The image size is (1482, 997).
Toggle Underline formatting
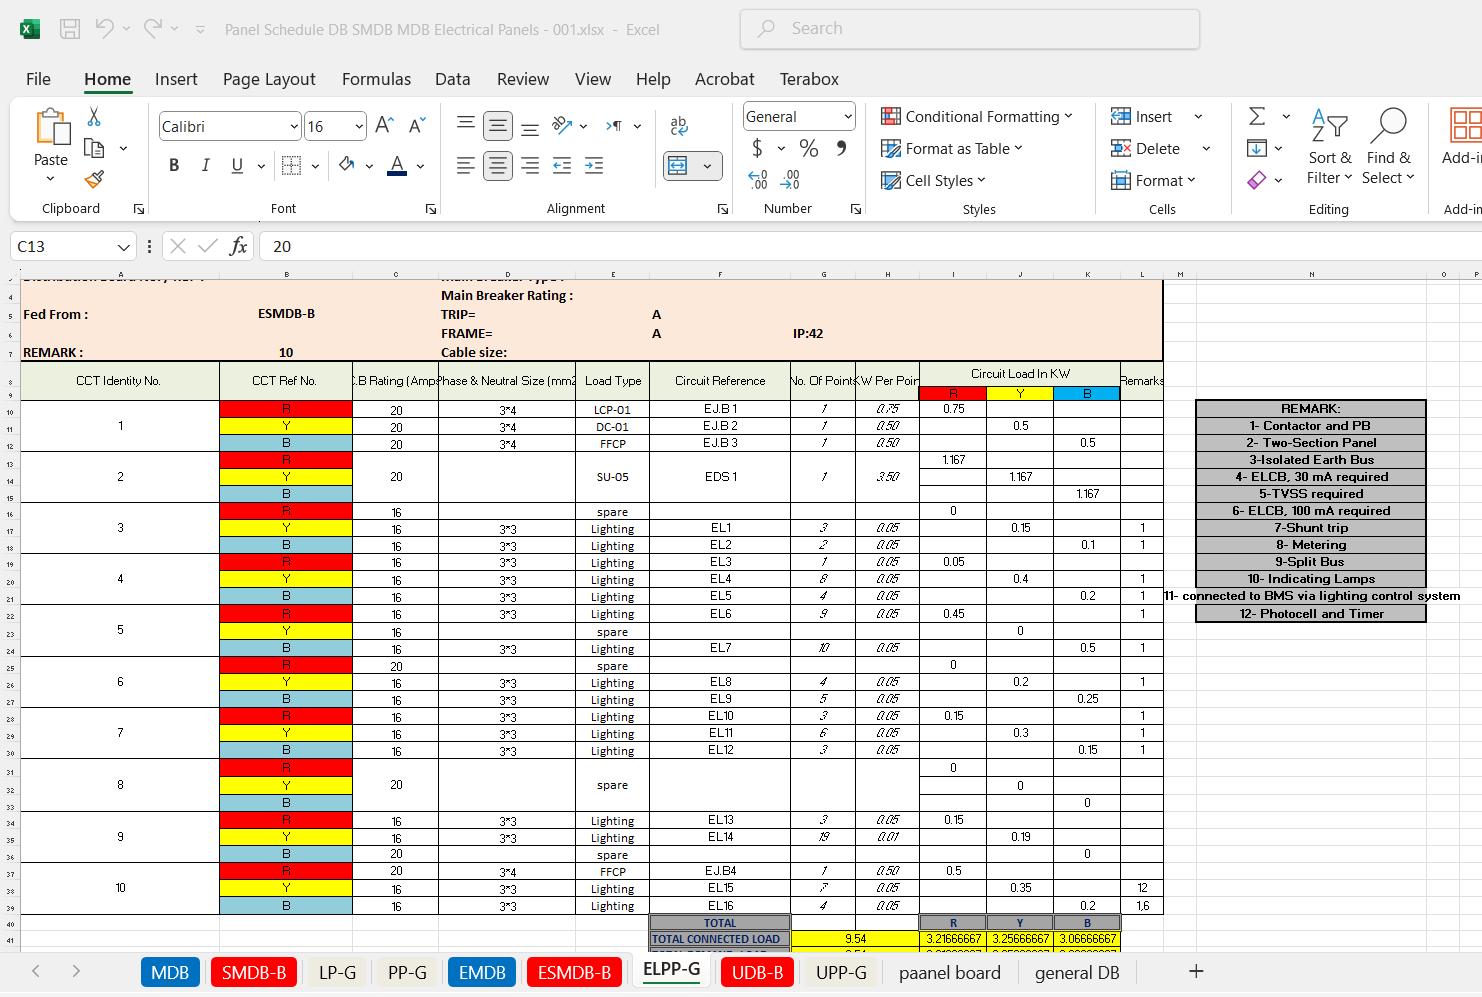[x=237, y=166]
